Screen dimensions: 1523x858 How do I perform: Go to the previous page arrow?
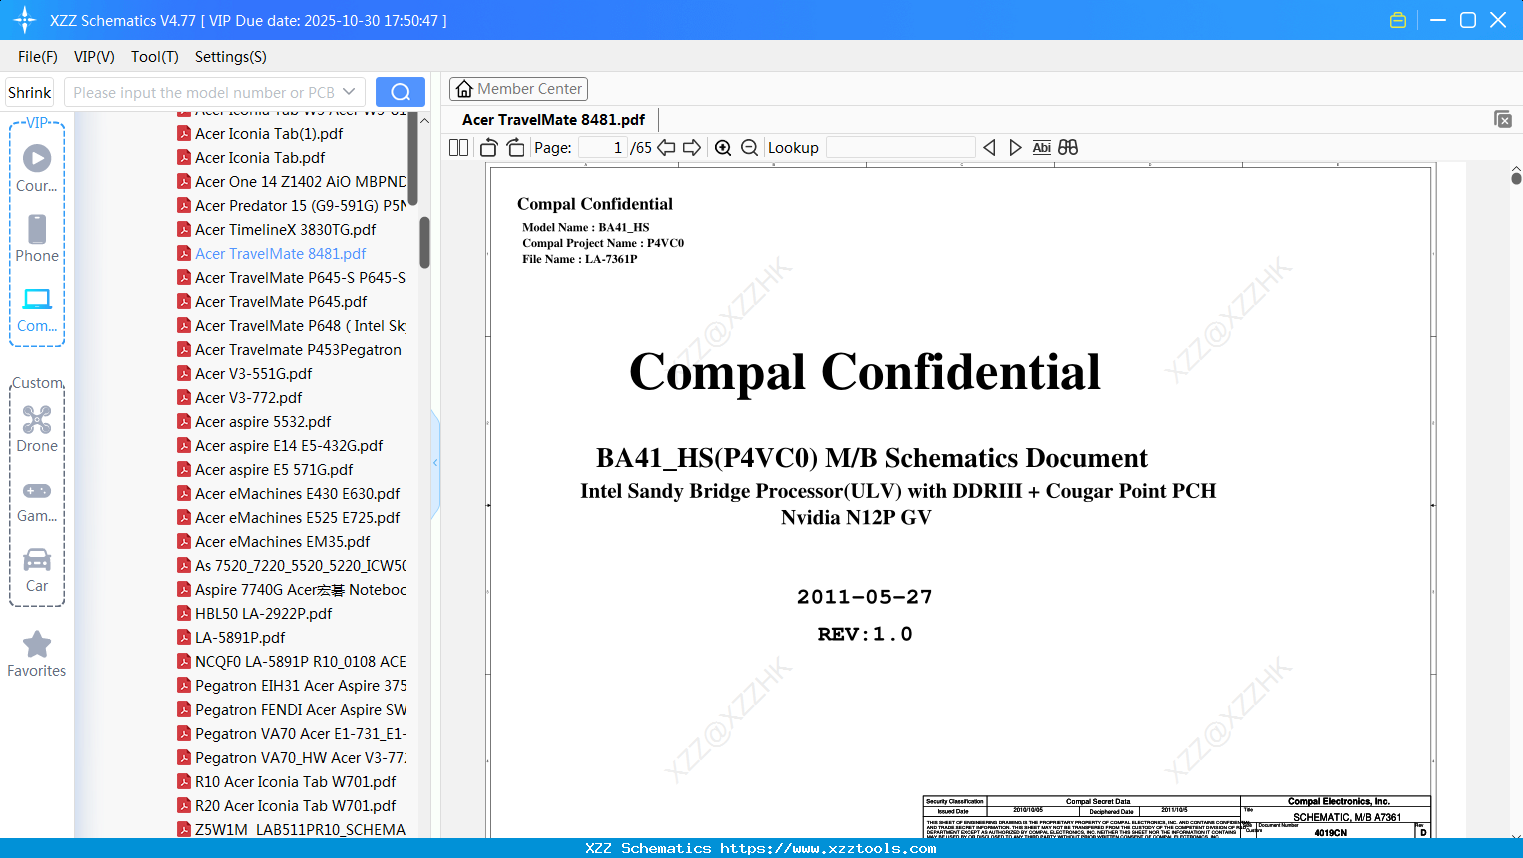click(667, 148)
